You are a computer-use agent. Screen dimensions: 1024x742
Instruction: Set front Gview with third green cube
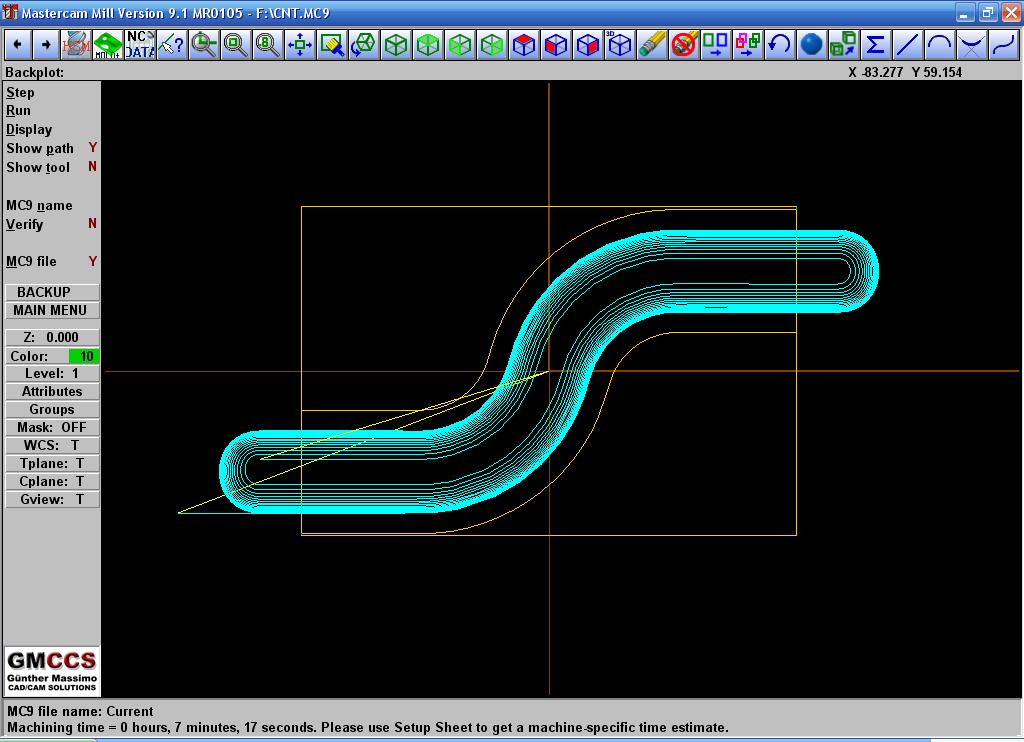[460, 44]
